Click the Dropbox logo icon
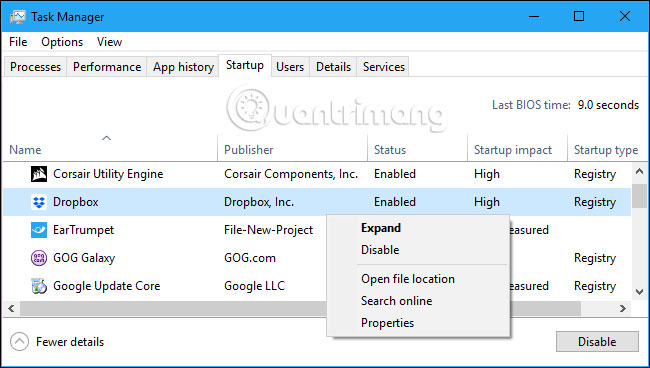The image size is (650, 368). tap(39, 202)
